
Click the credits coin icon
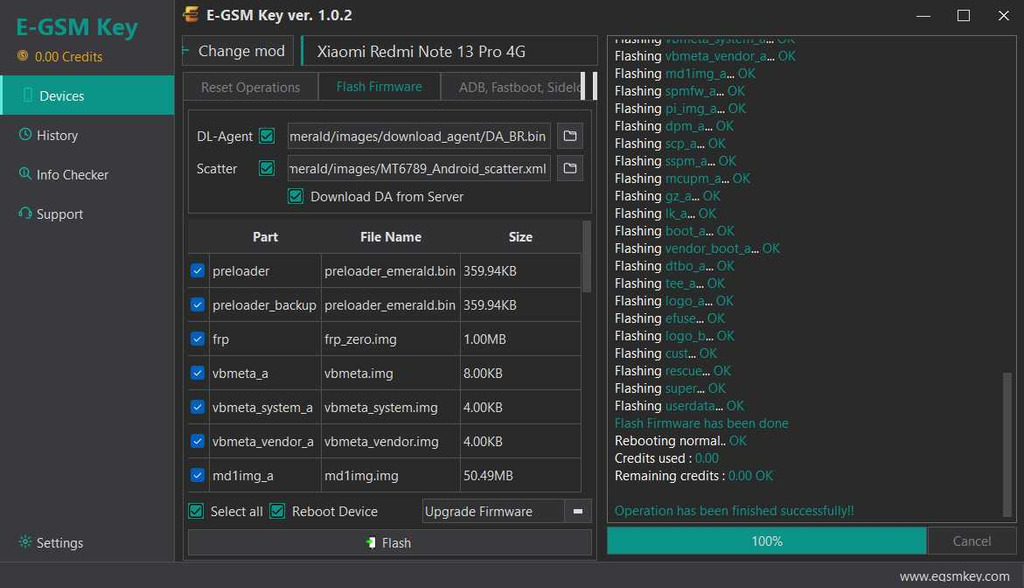click(23, 56)
